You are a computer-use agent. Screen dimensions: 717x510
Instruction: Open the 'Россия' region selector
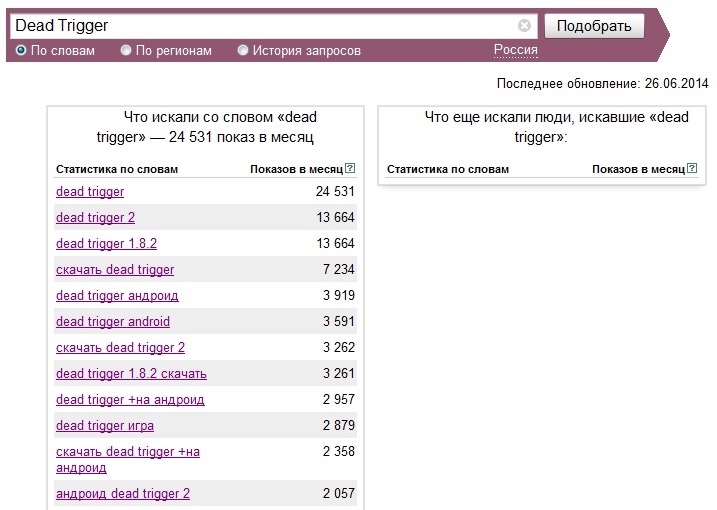[516, 49]
